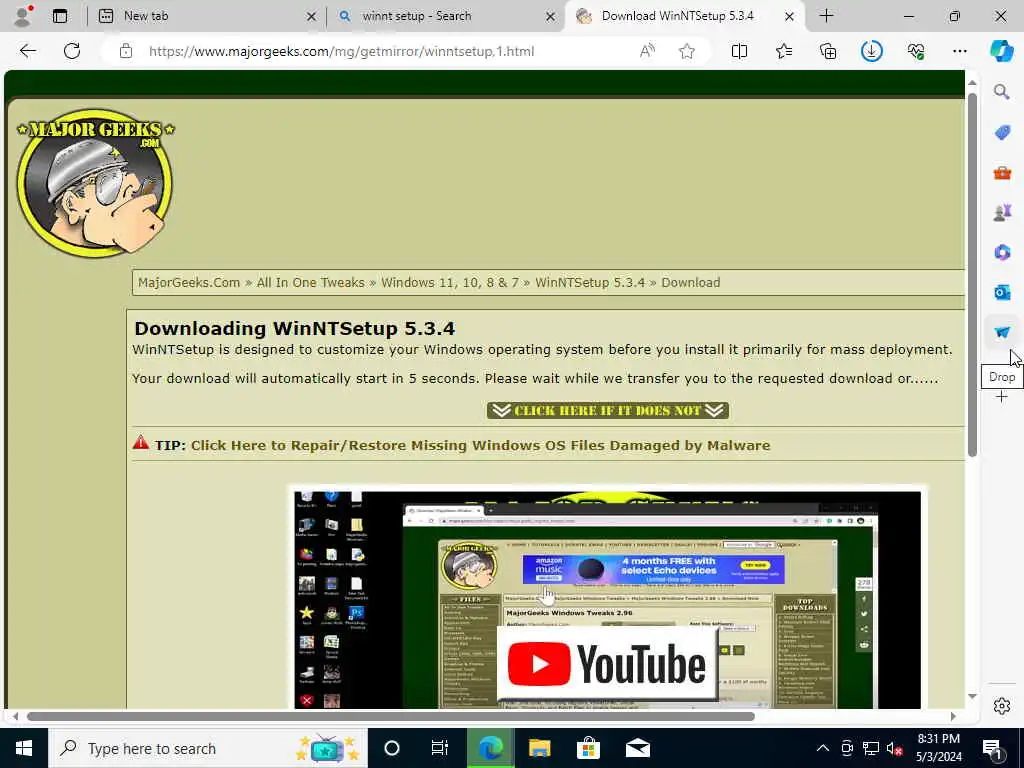The height and width of the screenshot is (768, 1024).
Task: Open the Favorites list
Action: pyautogui.click(x=784, y=51)
